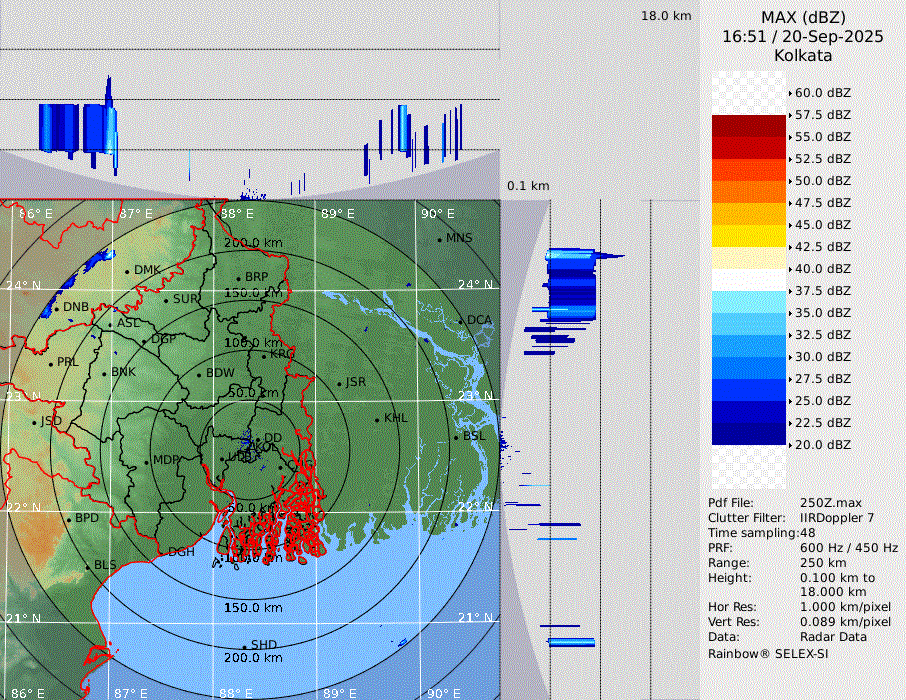
Task: Click the Kolkata radar site name
Action: point(803,55)
